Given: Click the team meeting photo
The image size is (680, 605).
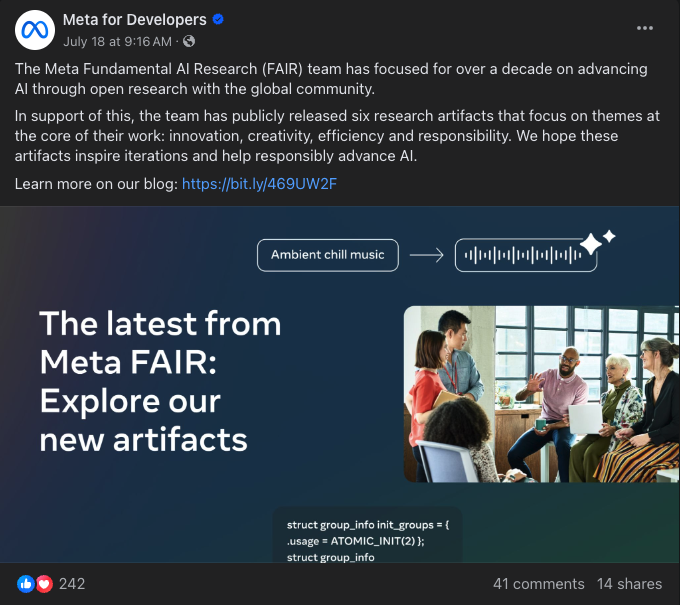Looking at the screenshot, I should 541,394.
